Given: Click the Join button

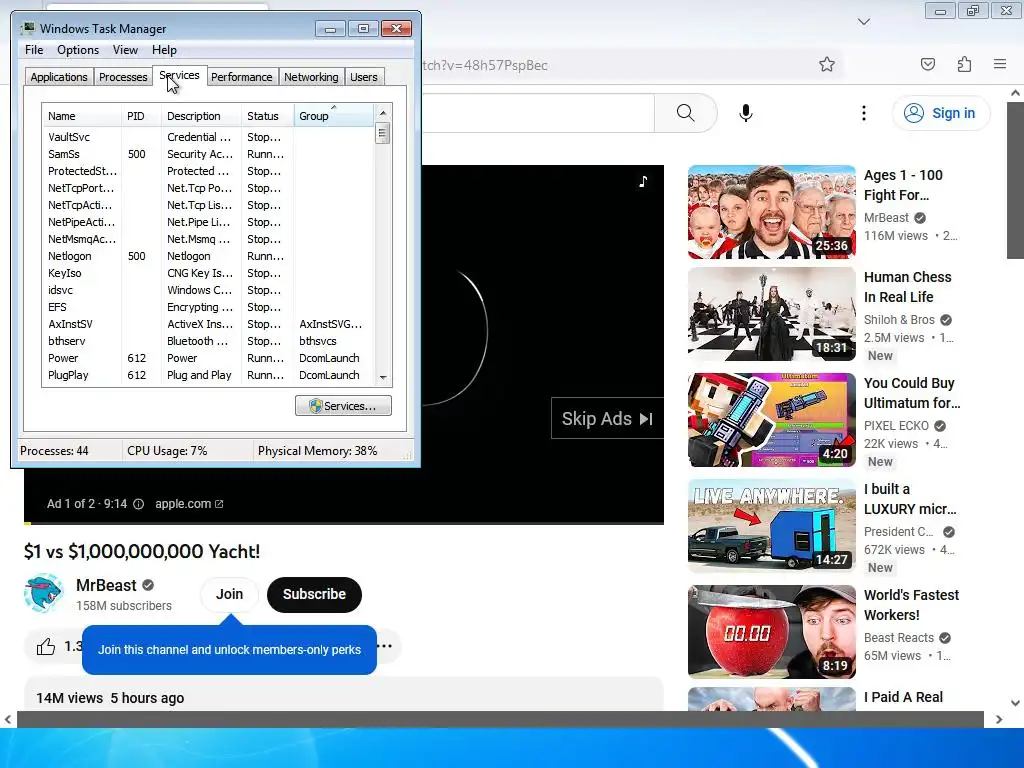Looking at the screenshot, I should click(229, 594).
